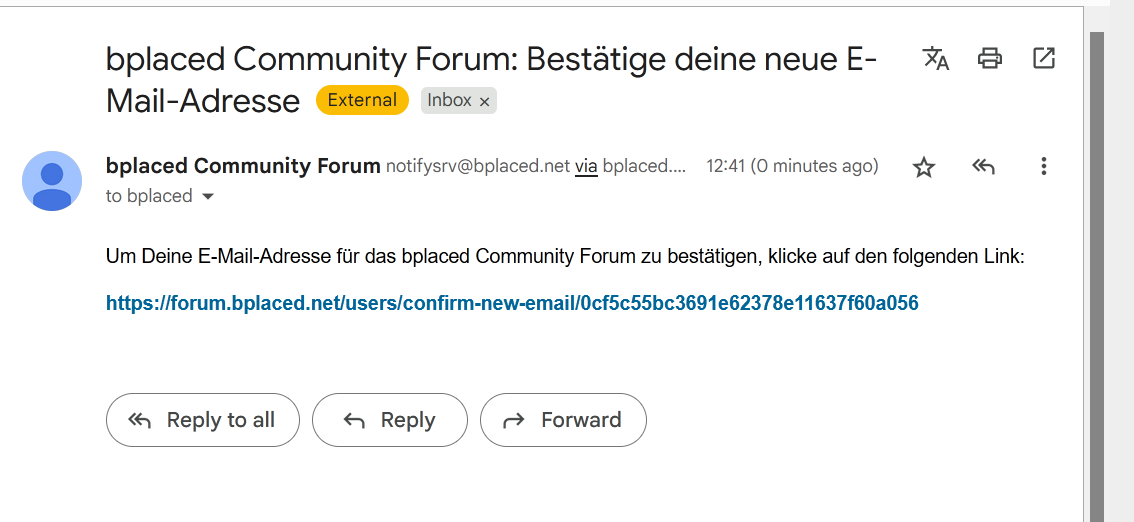Click the bold sender name bplaced Community Forum
The height and width of the screenshot is (522, 1134).
(243, 166)
